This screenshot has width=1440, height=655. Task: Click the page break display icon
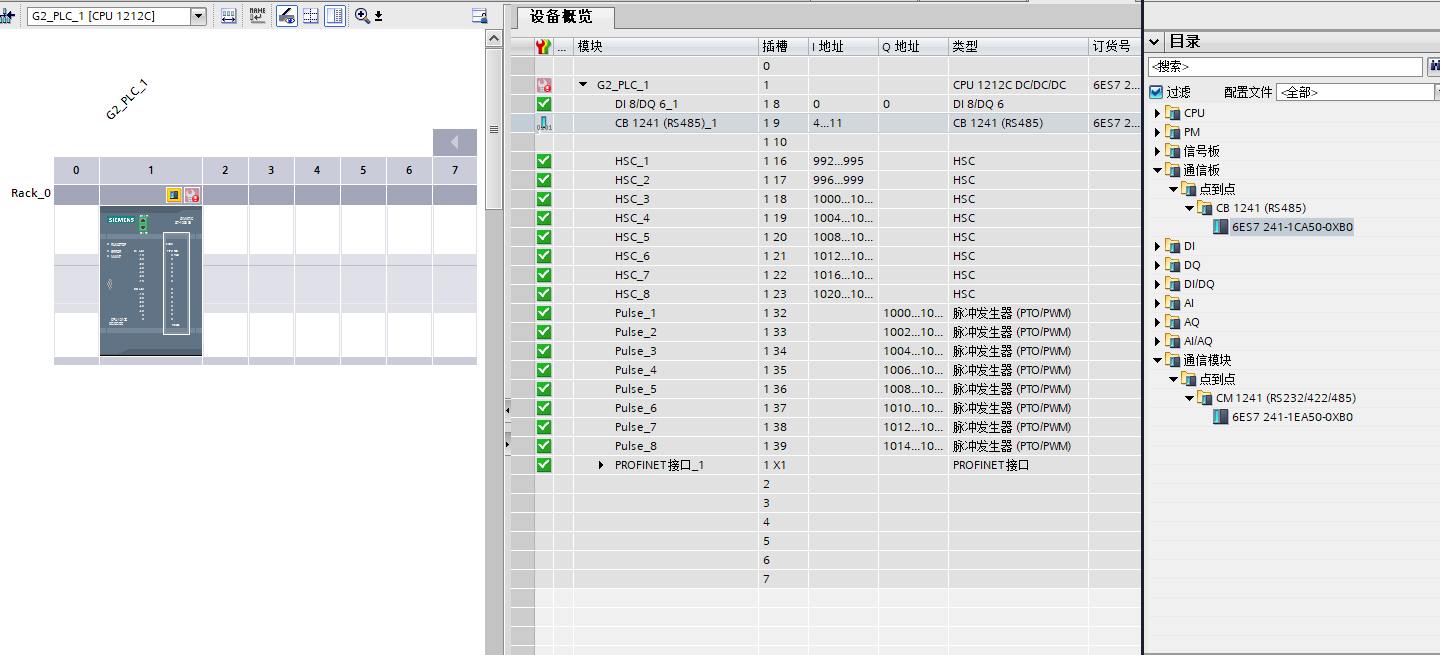tap(311, 16)
